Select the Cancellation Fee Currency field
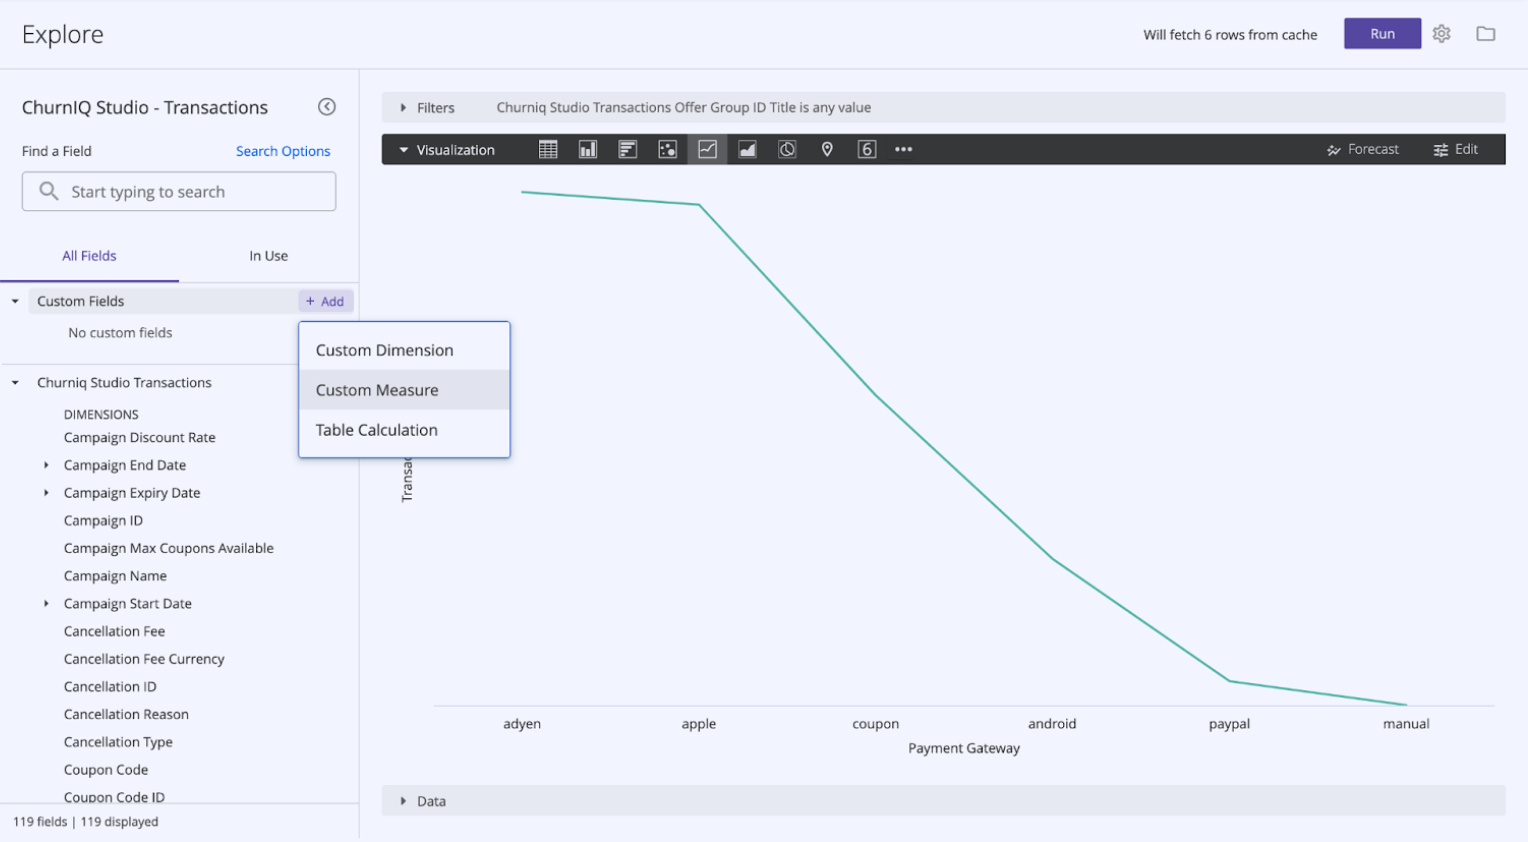The height and width of the screenshot is (842, 1528). [x=144, y=659]
